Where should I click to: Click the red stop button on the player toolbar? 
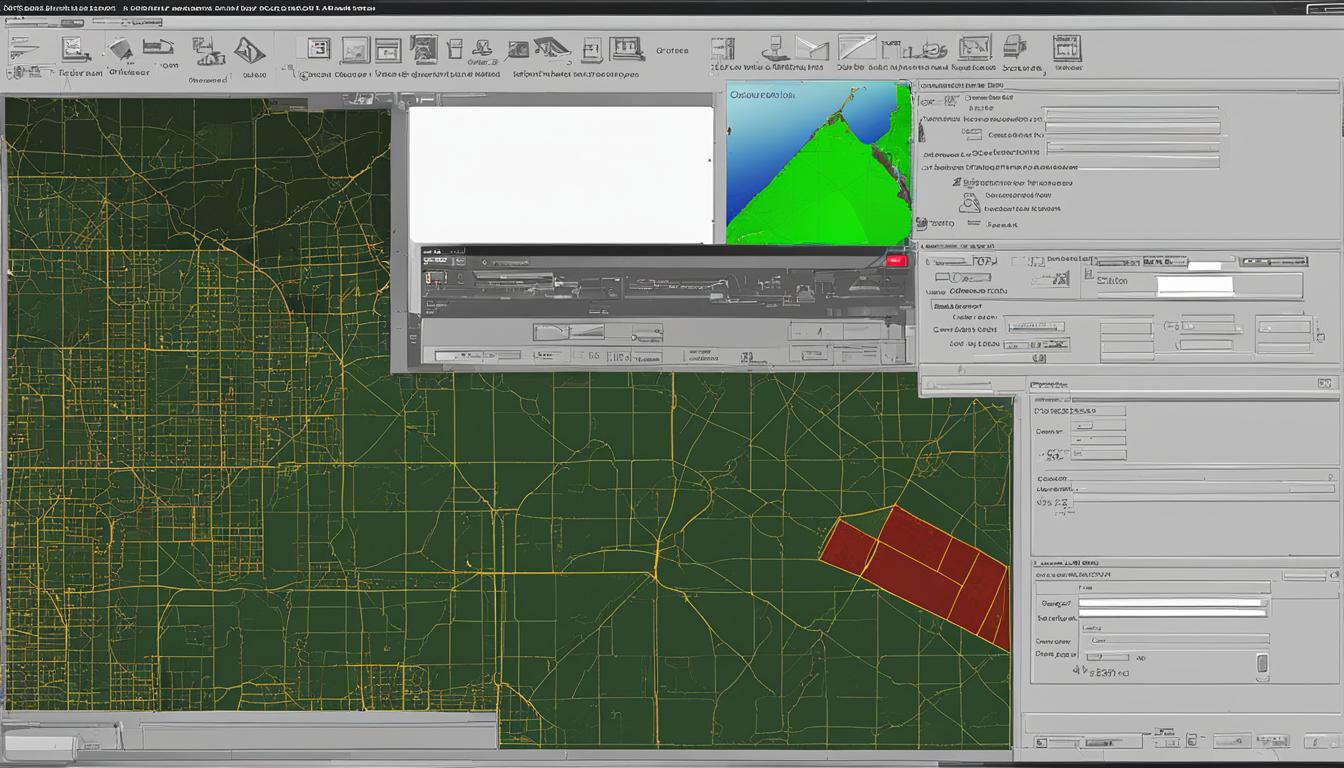click(x=897, y=258)
